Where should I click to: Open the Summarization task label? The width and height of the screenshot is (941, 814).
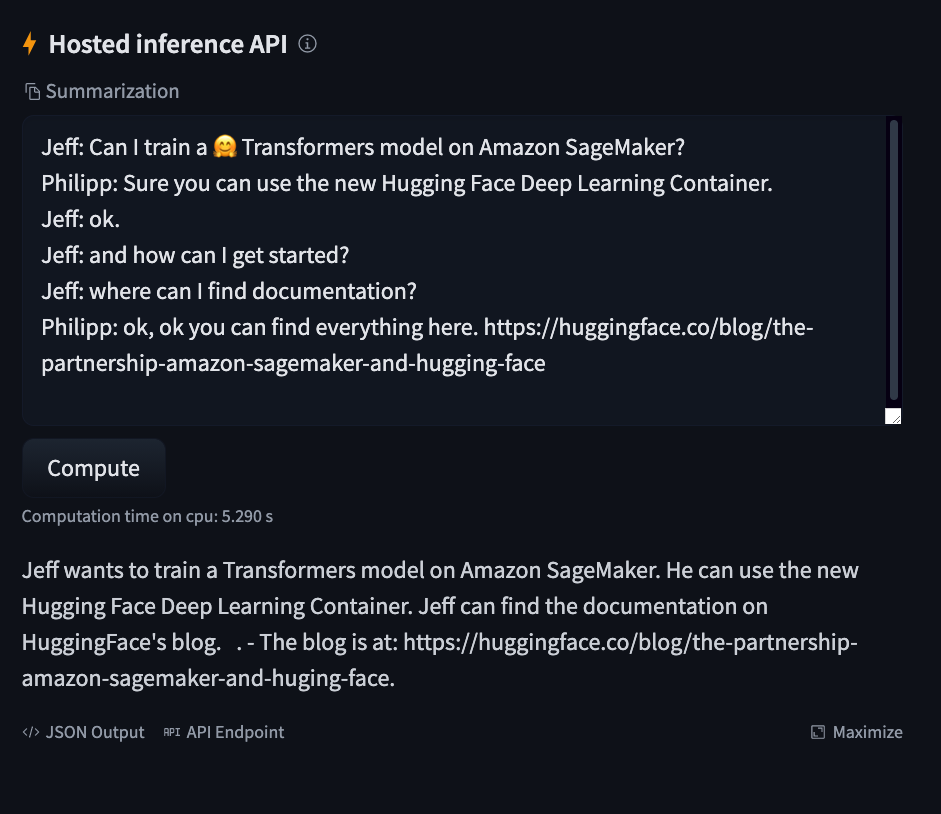(x=112, y=92)
